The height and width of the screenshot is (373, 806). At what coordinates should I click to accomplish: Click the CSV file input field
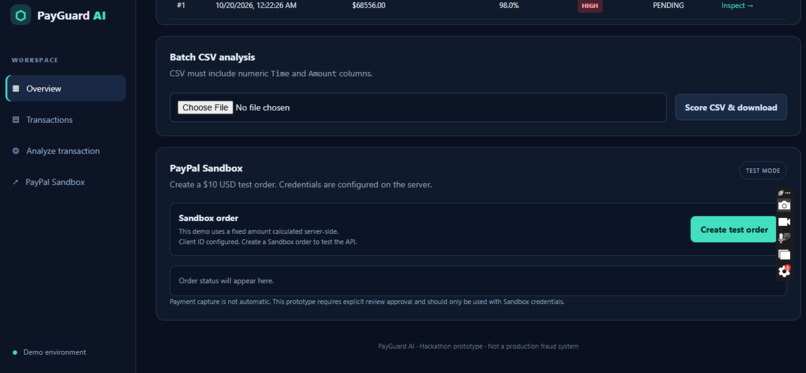(418, 107)
